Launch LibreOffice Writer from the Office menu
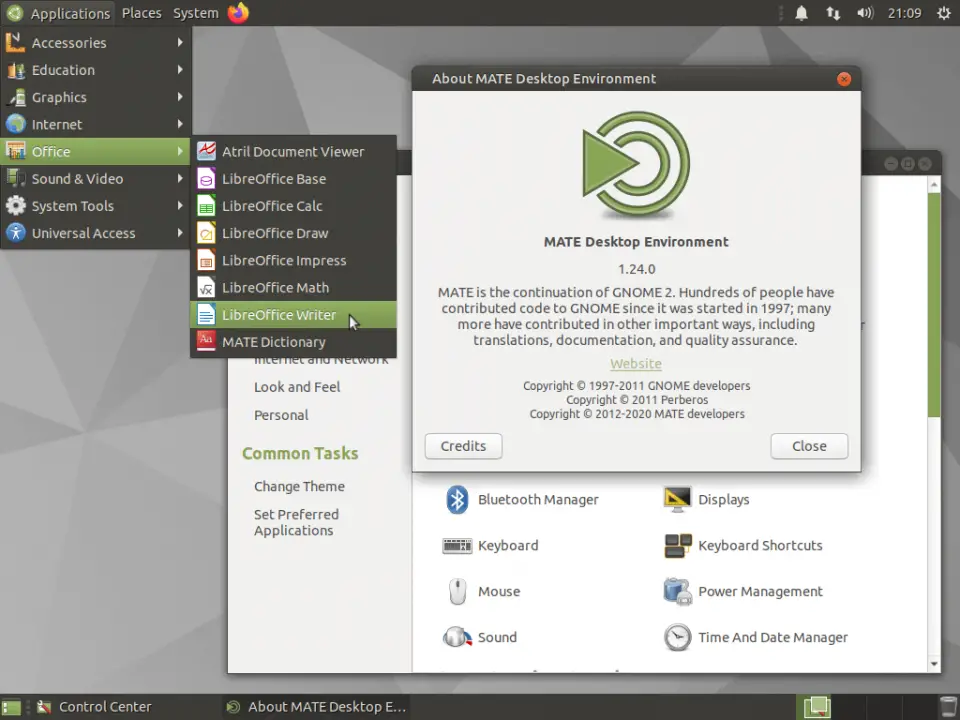The width and height of the screenshot is (960, 720). pos(279,314)
